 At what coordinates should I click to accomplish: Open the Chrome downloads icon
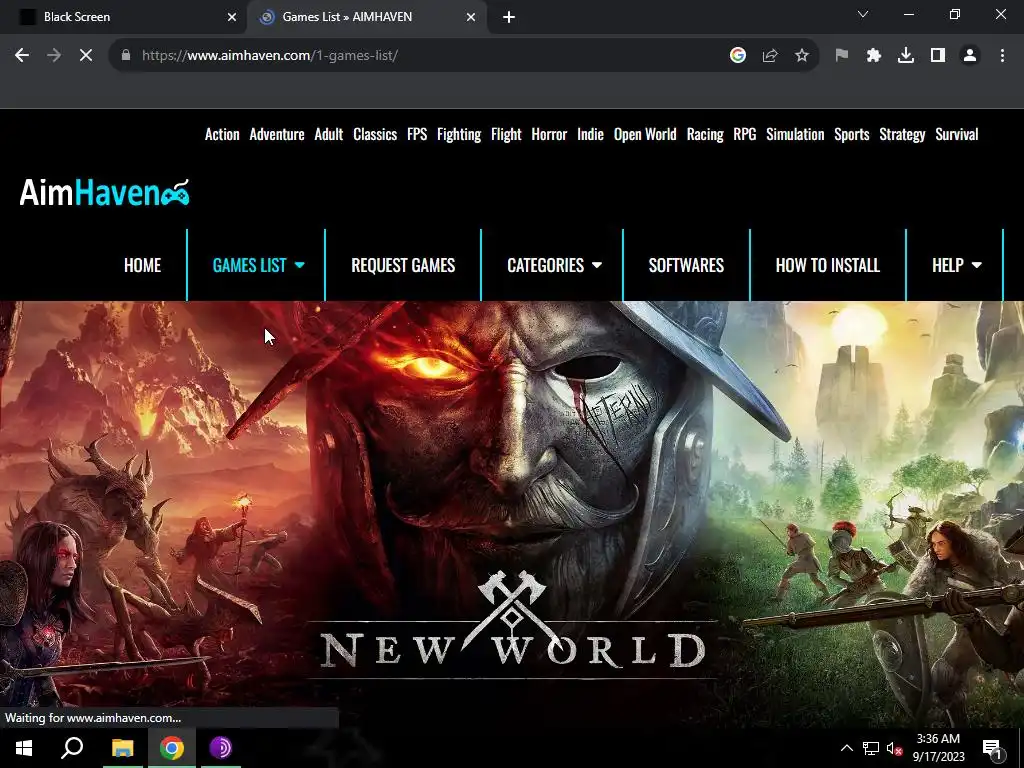906,56
